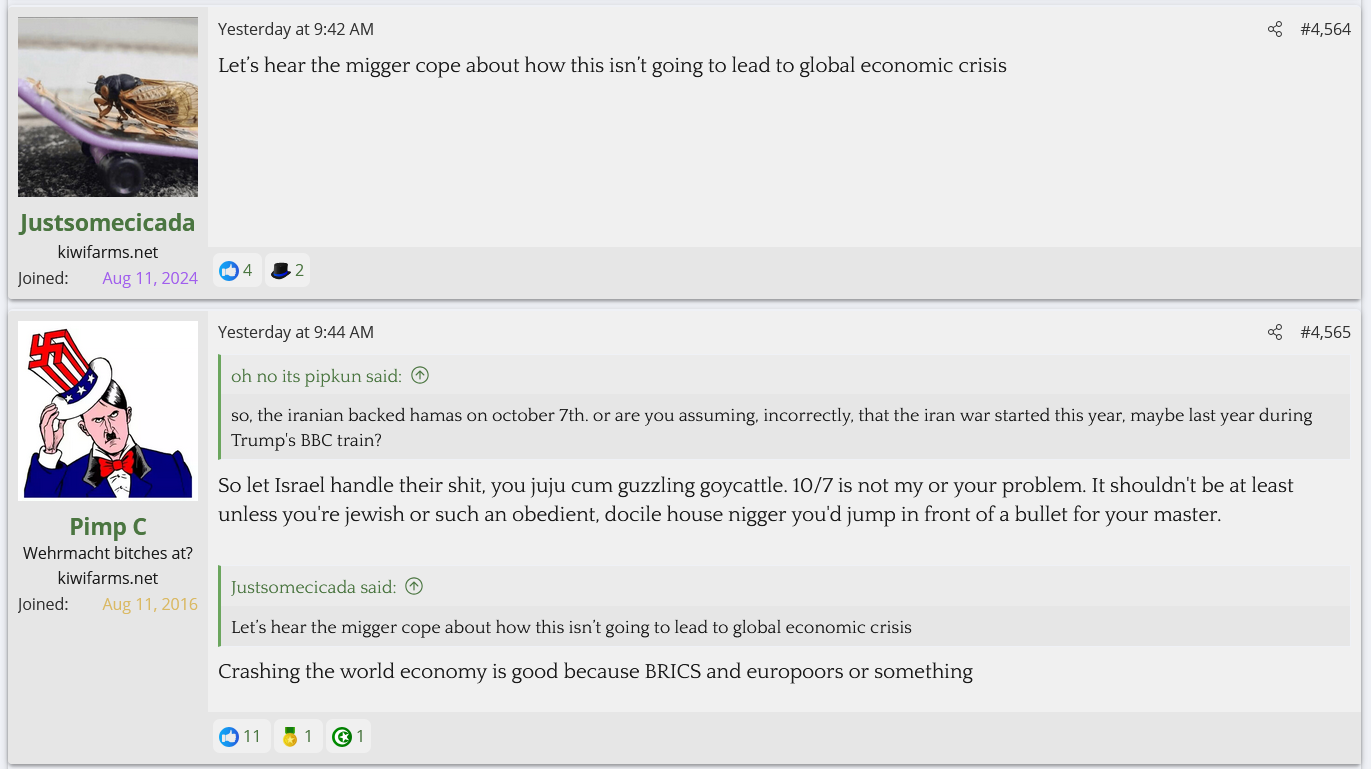
Task: Click the medal reaction icon on post #4,565
Action: click(291, 737)
